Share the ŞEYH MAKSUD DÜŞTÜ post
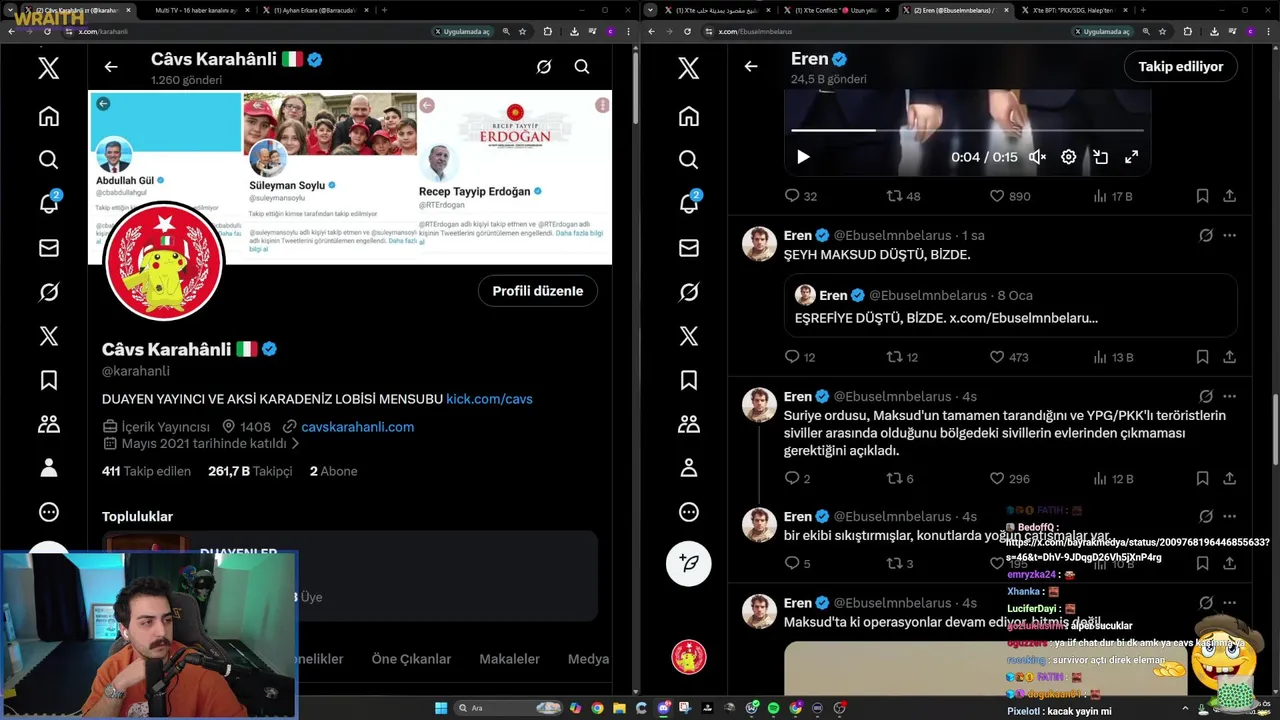The height and width of the screenshot is (720, 1280). 1230,357
